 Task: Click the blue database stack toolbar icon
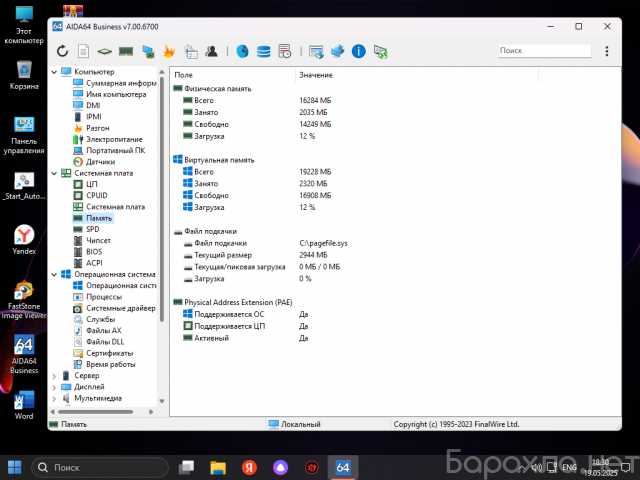pyautogui.click(x=263, y=51)
